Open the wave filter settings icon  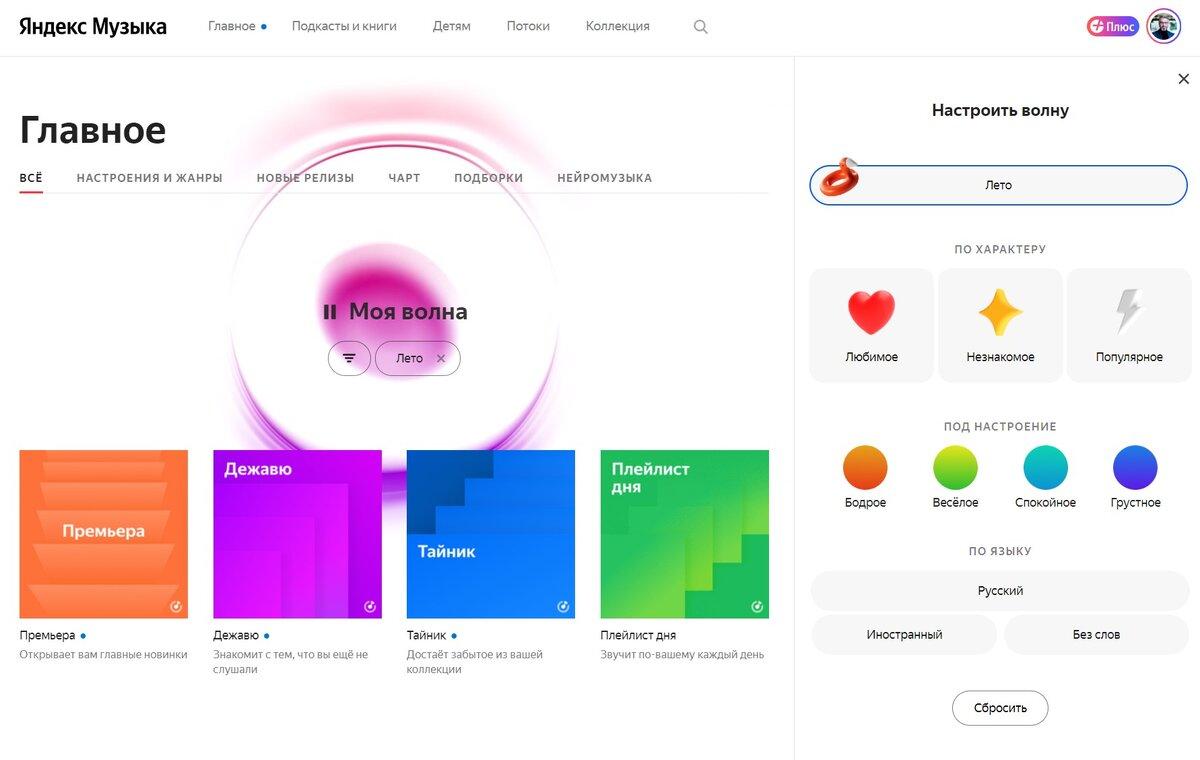[x=349, y=358]
